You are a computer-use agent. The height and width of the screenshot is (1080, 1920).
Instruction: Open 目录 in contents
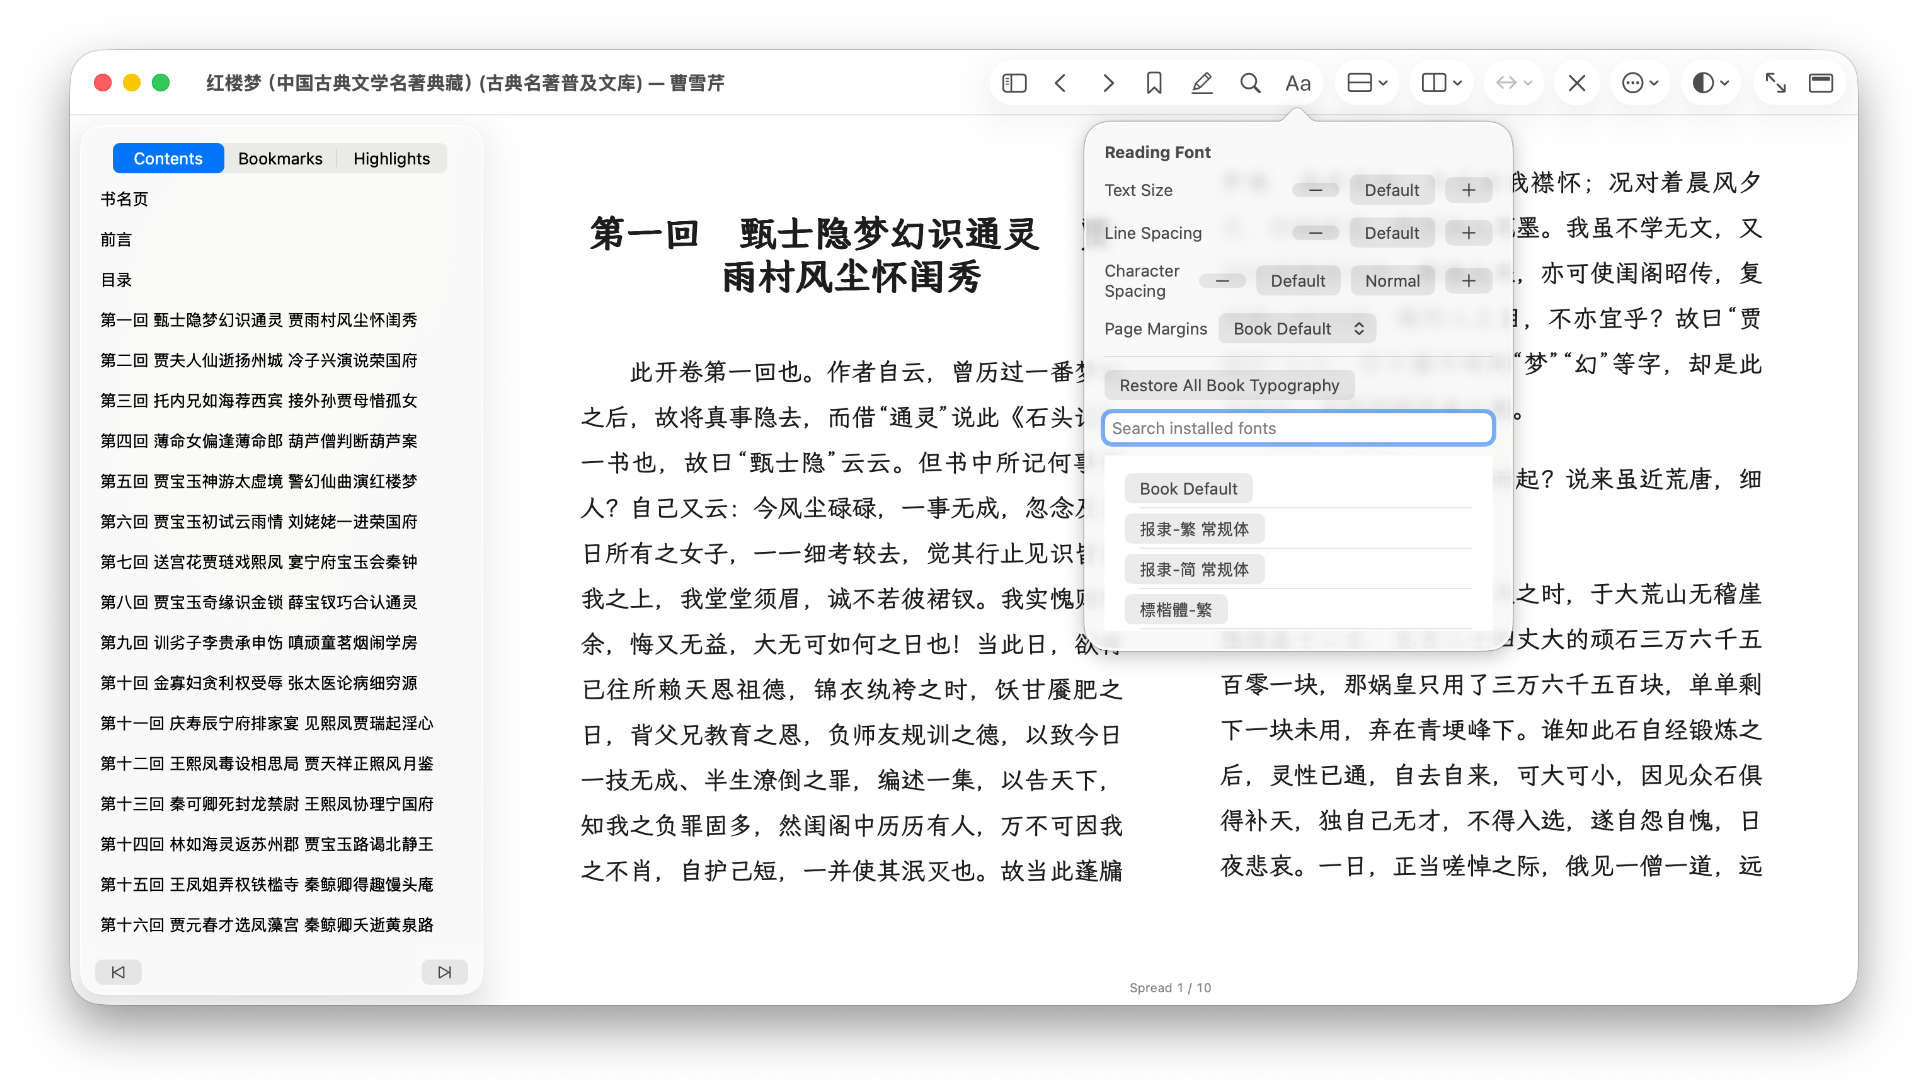pos(116,280)
